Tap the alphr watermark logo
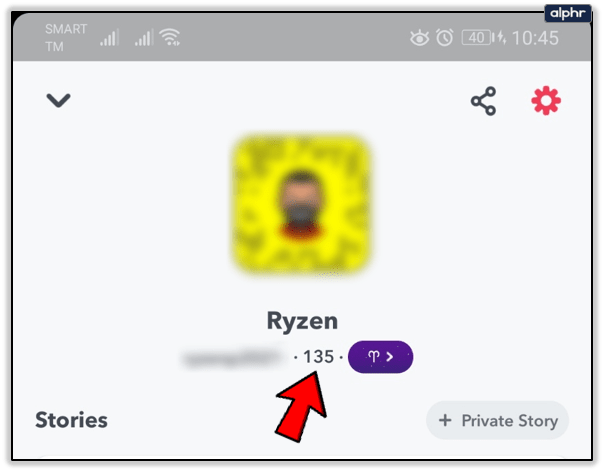 (x=568, y=13)
